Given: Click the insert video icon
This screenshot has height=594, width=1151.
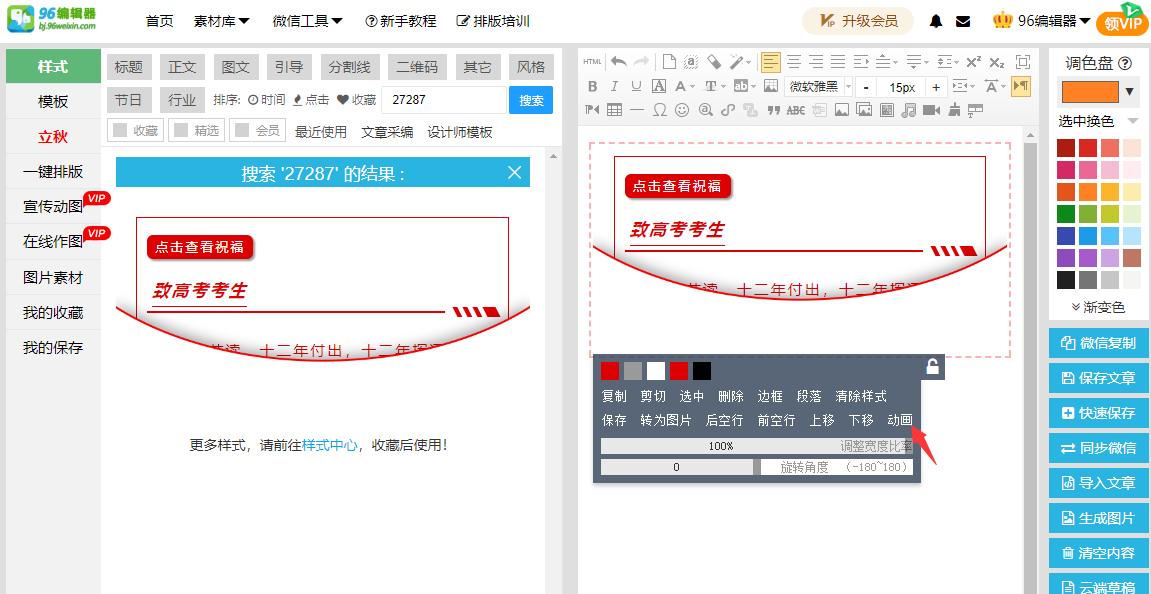Looking at the screenshot, I should coord(932,110).
